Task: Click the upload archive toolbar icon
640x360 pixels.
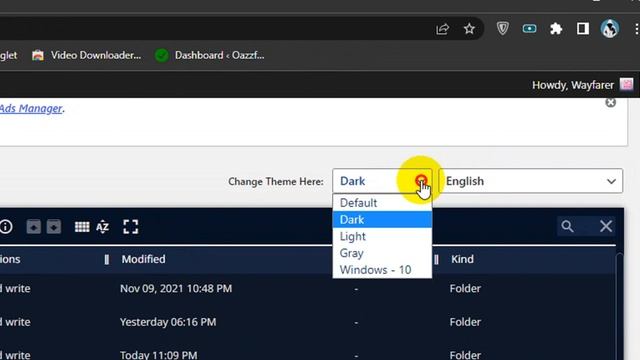Action: [x=33, y=227]
